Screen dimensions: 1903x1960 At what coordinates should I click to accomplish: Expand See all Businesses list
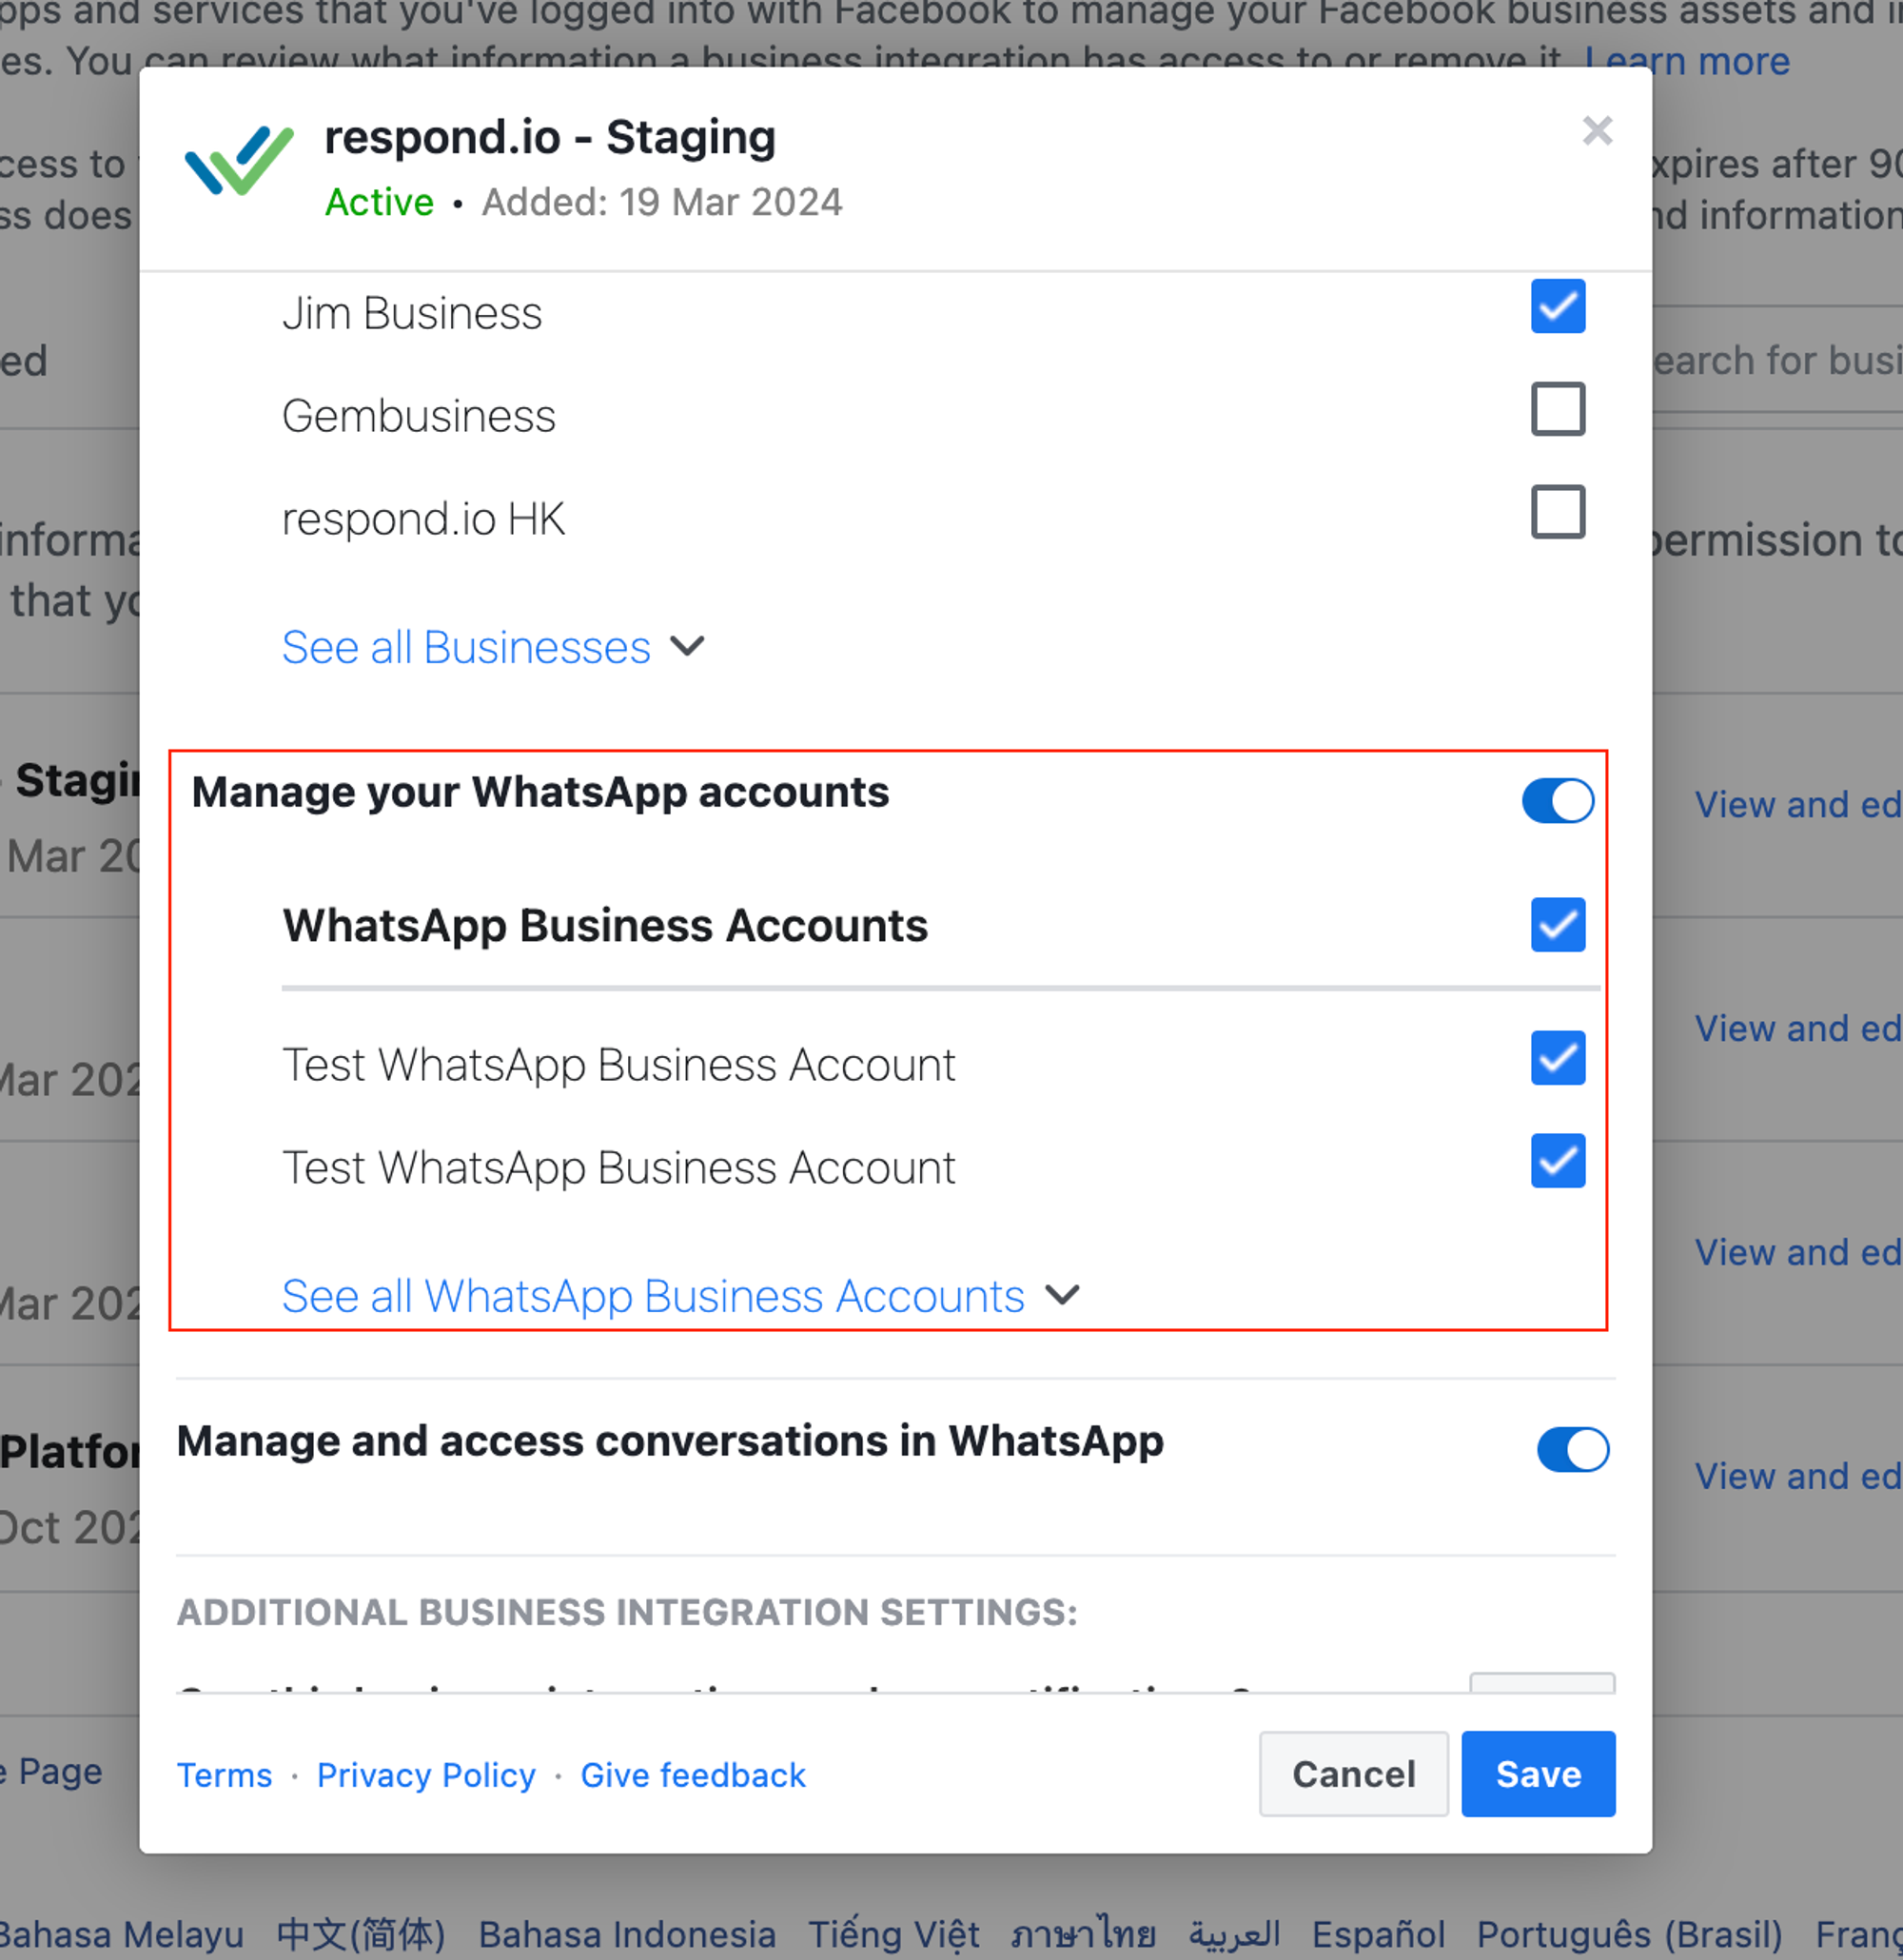(x=466, y=647)
